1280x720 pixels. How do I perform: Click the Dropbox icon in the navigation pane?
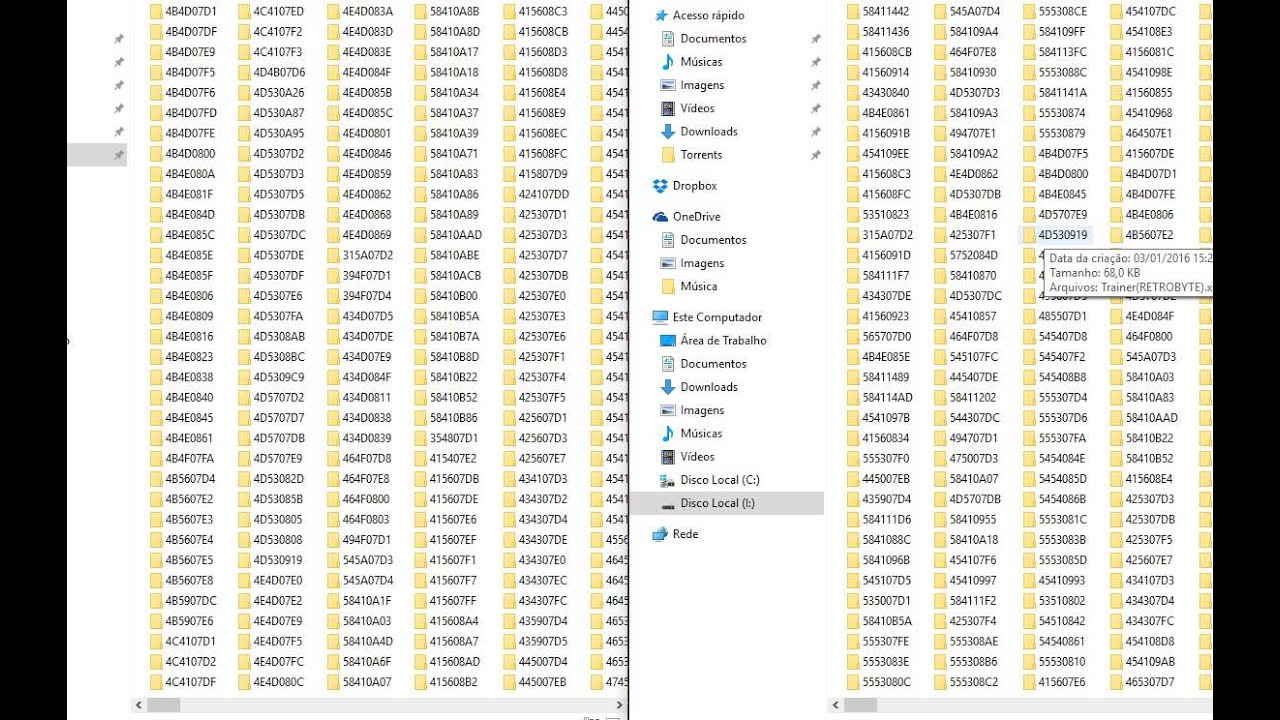660,185
